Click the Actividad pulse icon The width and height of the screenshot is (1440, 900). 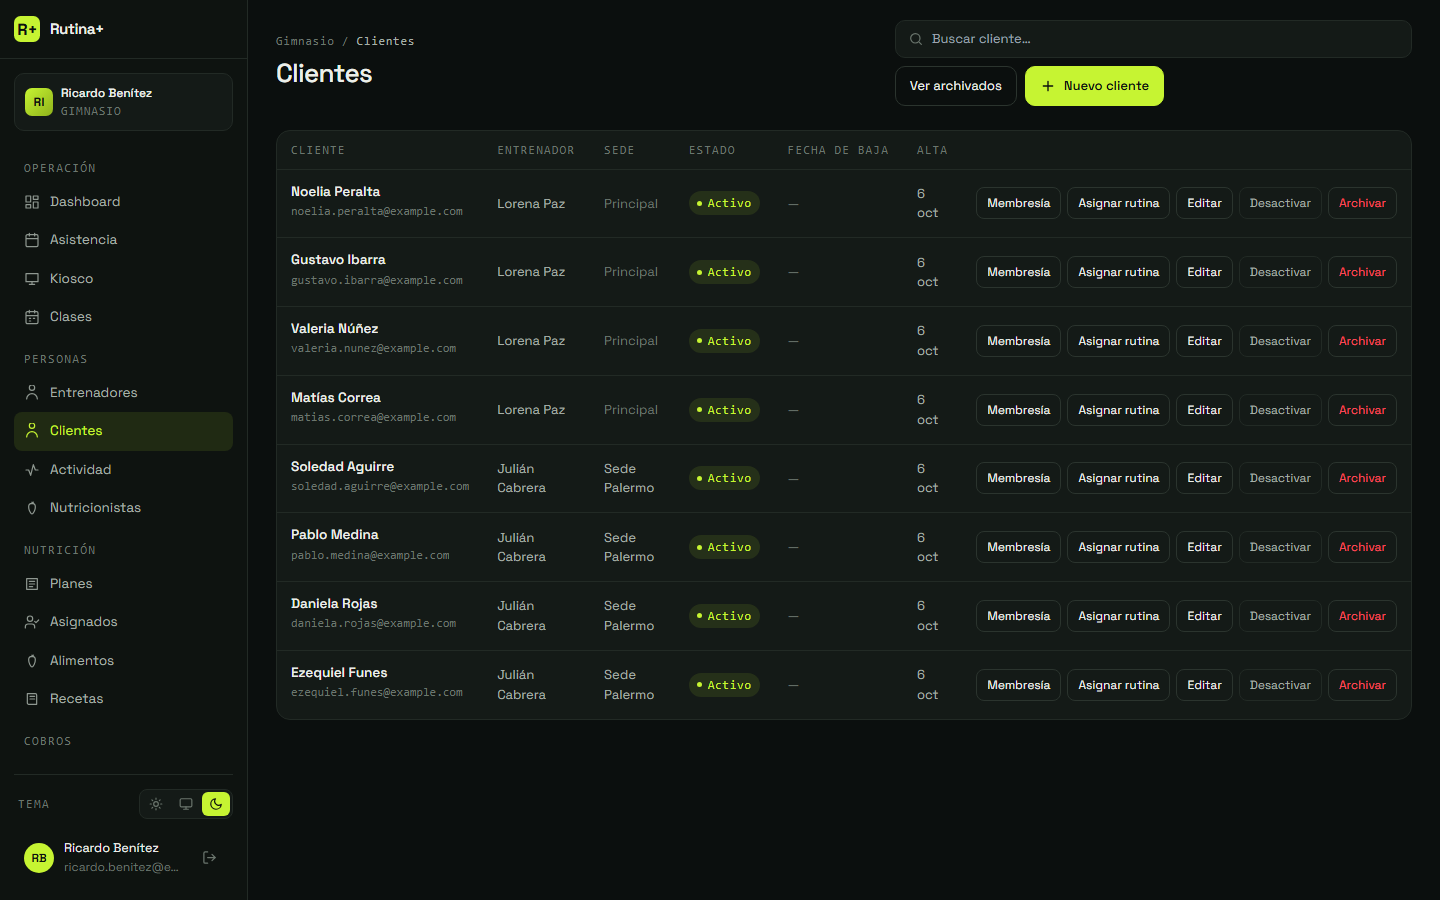click(x=32, y=470)
